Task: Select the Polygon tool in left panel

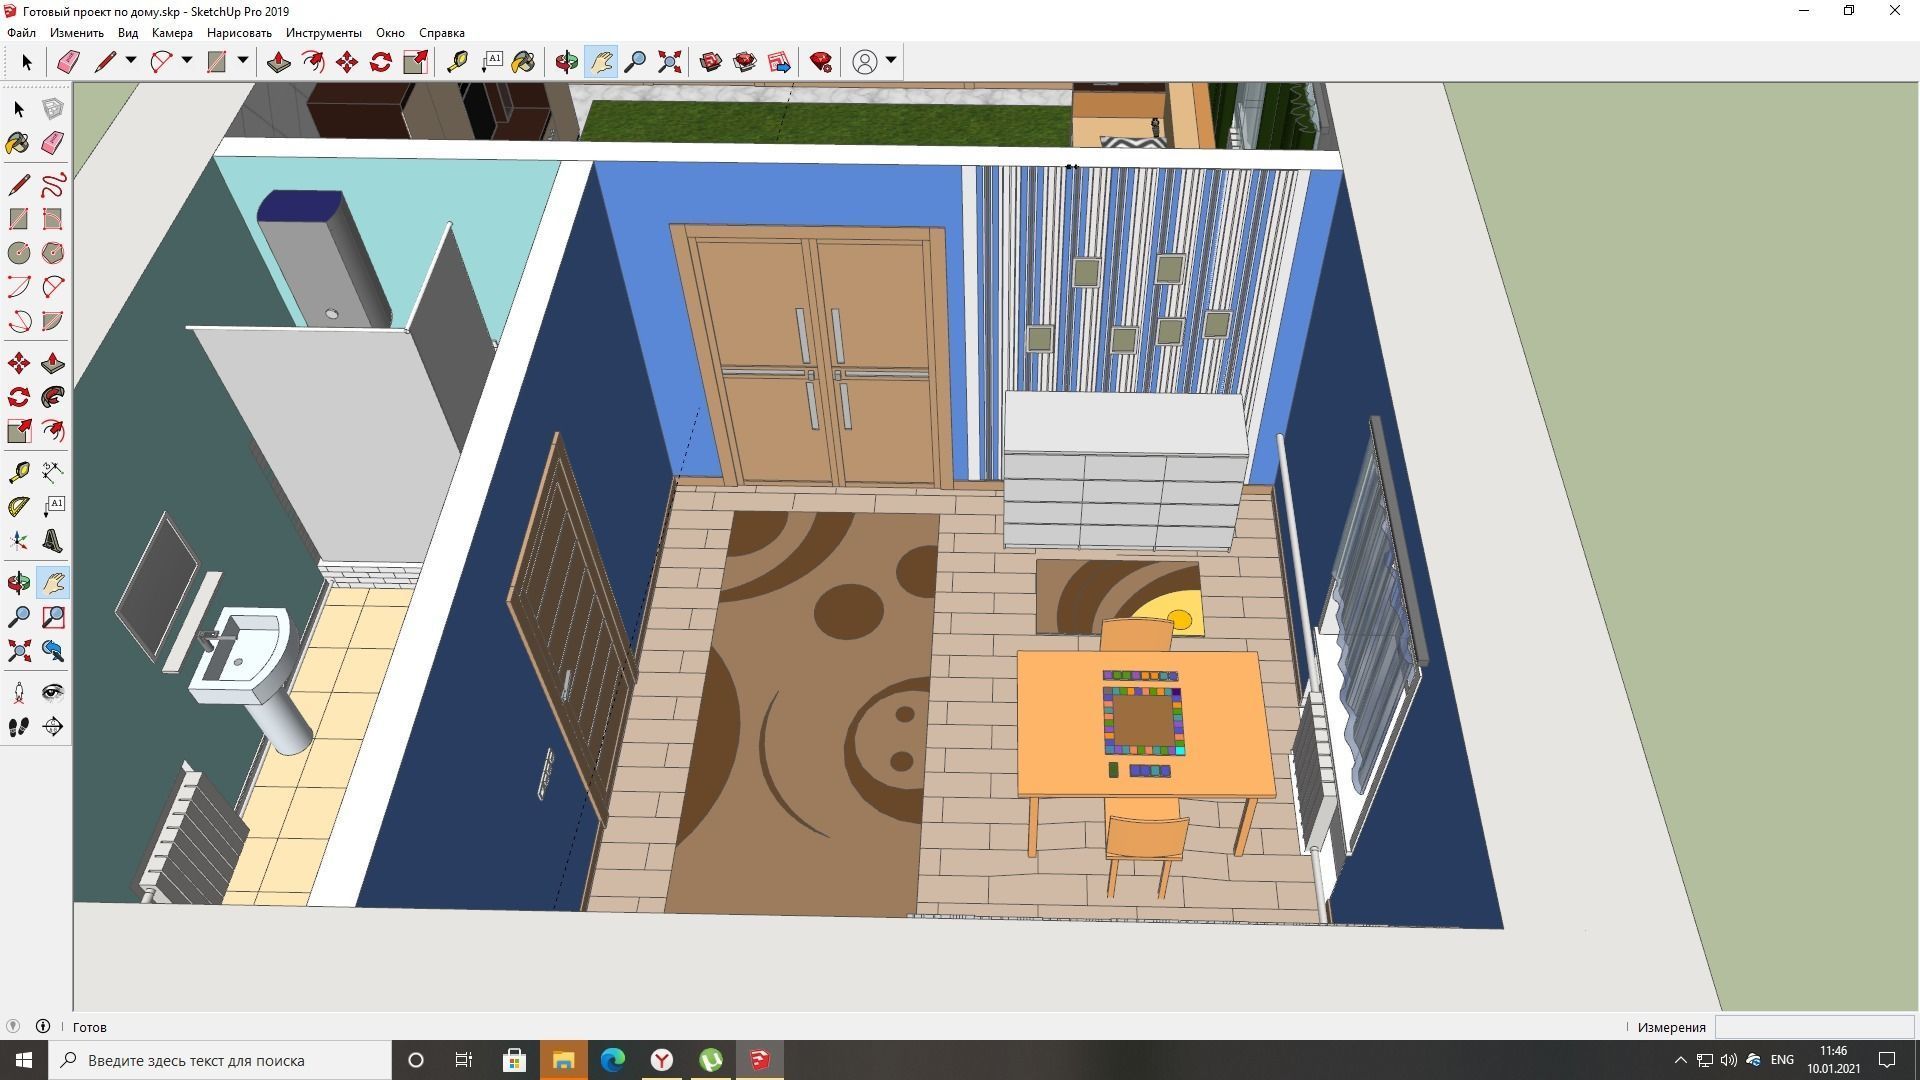Action: click(53, 253)
